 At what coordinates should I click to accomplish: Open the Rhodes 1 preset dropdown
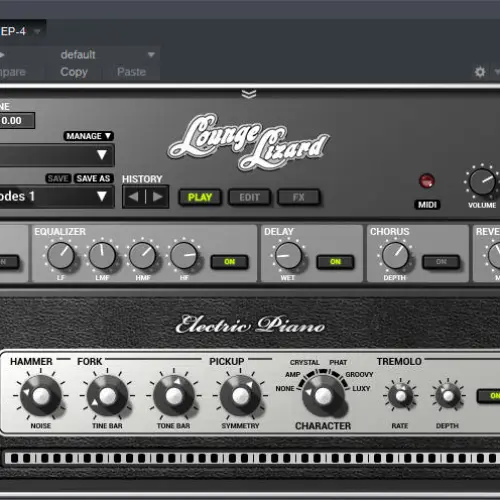coord(57,197)
